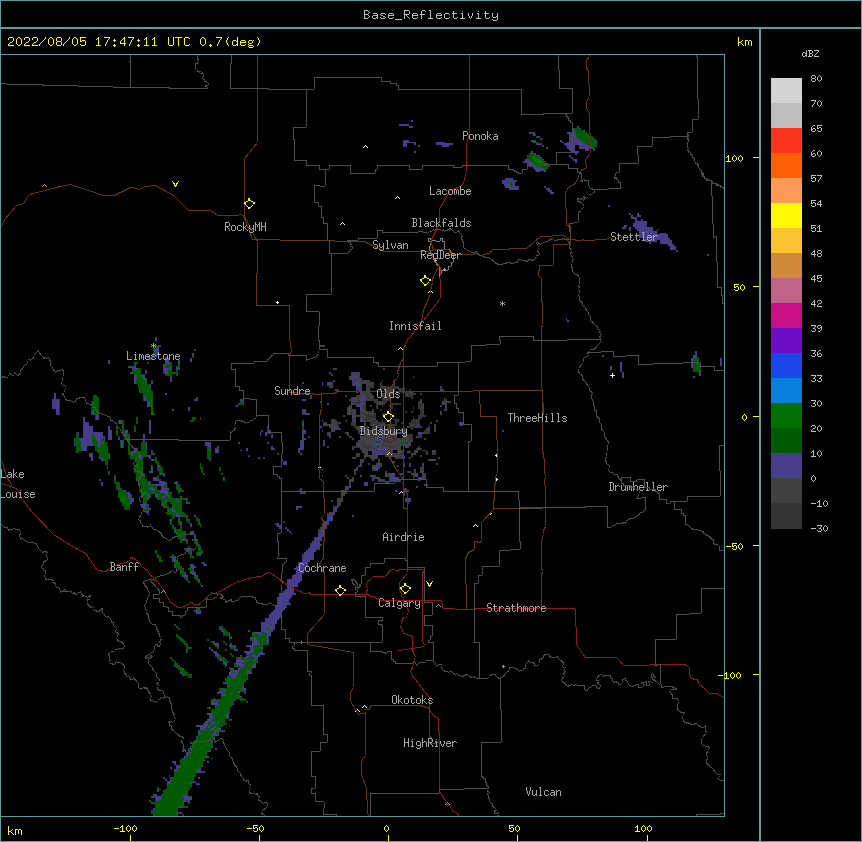This screenshot has width=862, height=842.
Task: Click the purple-blue 10 dBZ legend swatch
Action: click(x=786, y=466)
